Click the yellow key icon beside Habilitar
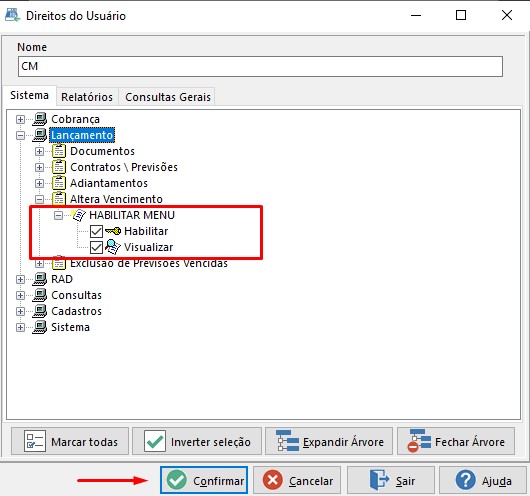The height and width of the screenshot is (496, 530). click(113, 231)
